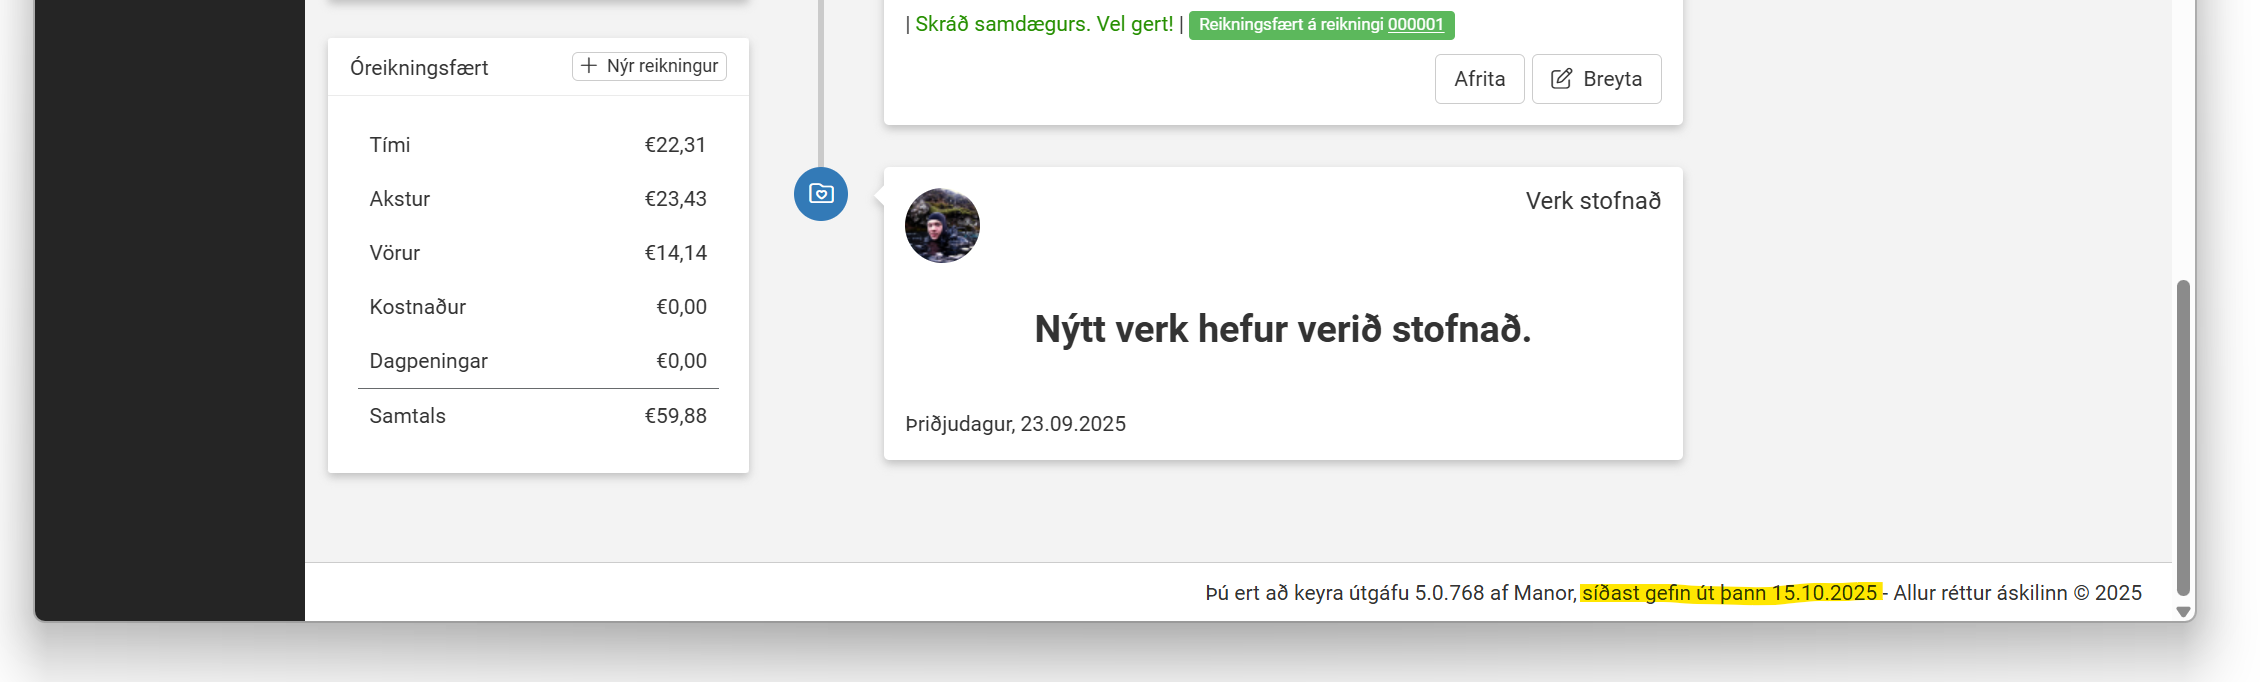Click the Breyta edit button
This screenshot has width=2260, height=682.
coord(1596,79)
